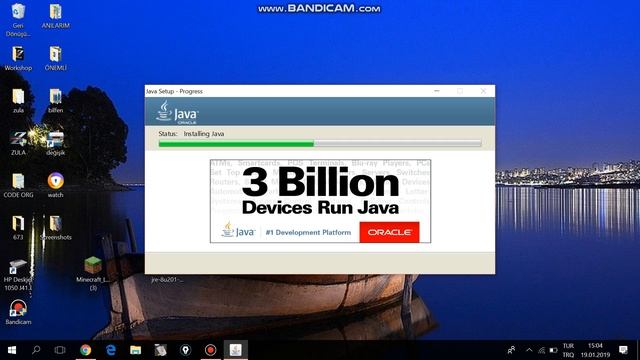Expand hidden system tray icons chevron

click(x=529, y=350)
